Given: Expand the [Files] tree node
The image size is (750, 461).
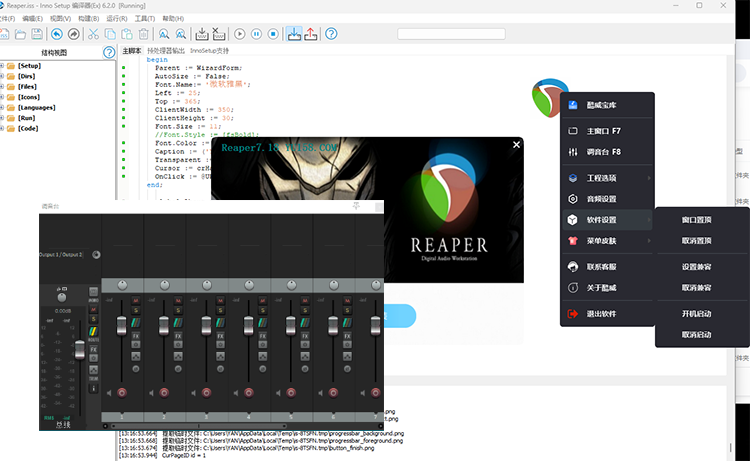Looking at the screenshot, I should pos(2,87).
